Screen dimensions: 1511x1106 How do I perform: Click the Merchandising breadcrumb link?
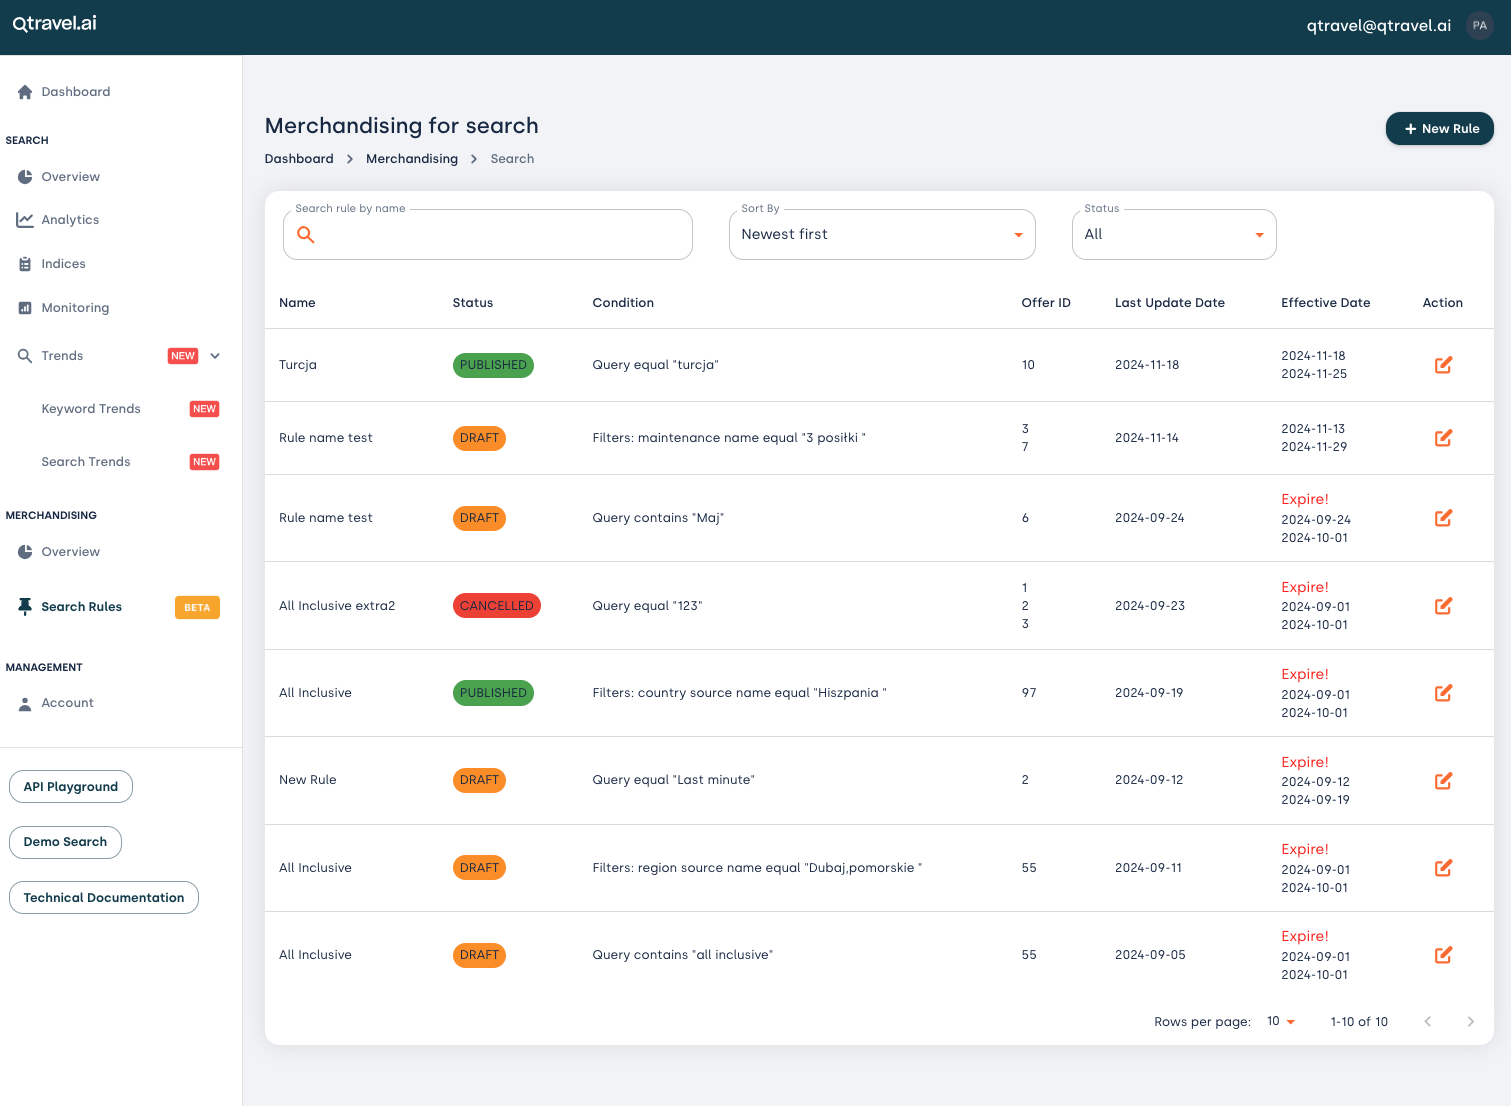click(412, 159)
